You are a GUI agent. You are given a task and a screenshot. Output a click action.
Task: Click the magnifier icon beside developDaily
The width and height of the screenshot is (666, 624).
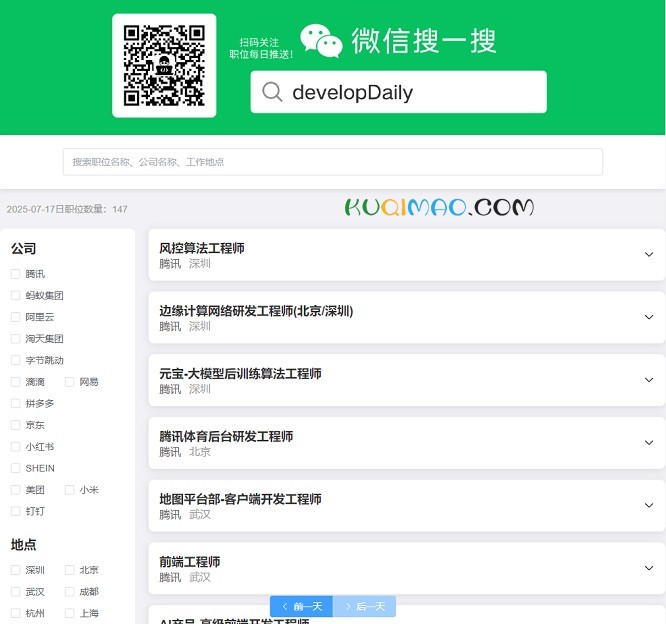(x=272, y=92)
